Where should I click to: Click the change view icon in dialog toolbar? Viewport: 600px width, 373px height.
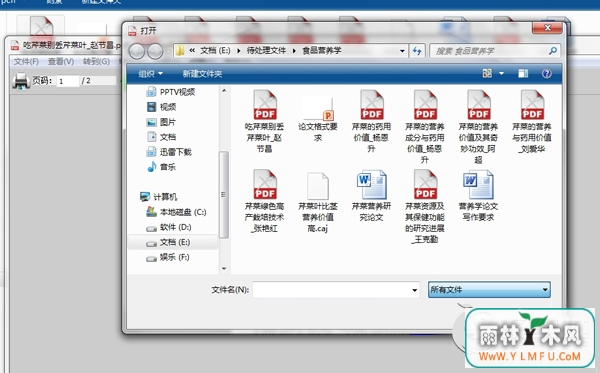pyautogui.click(x=487, y=73)
